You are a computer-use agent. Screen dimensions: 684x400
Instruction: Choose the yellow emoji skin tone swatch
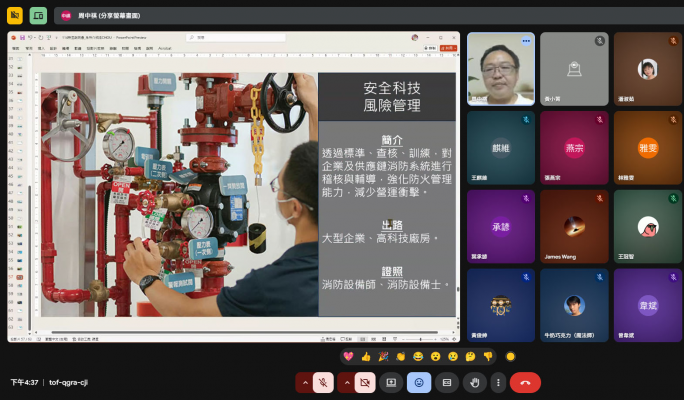[510, 356]
